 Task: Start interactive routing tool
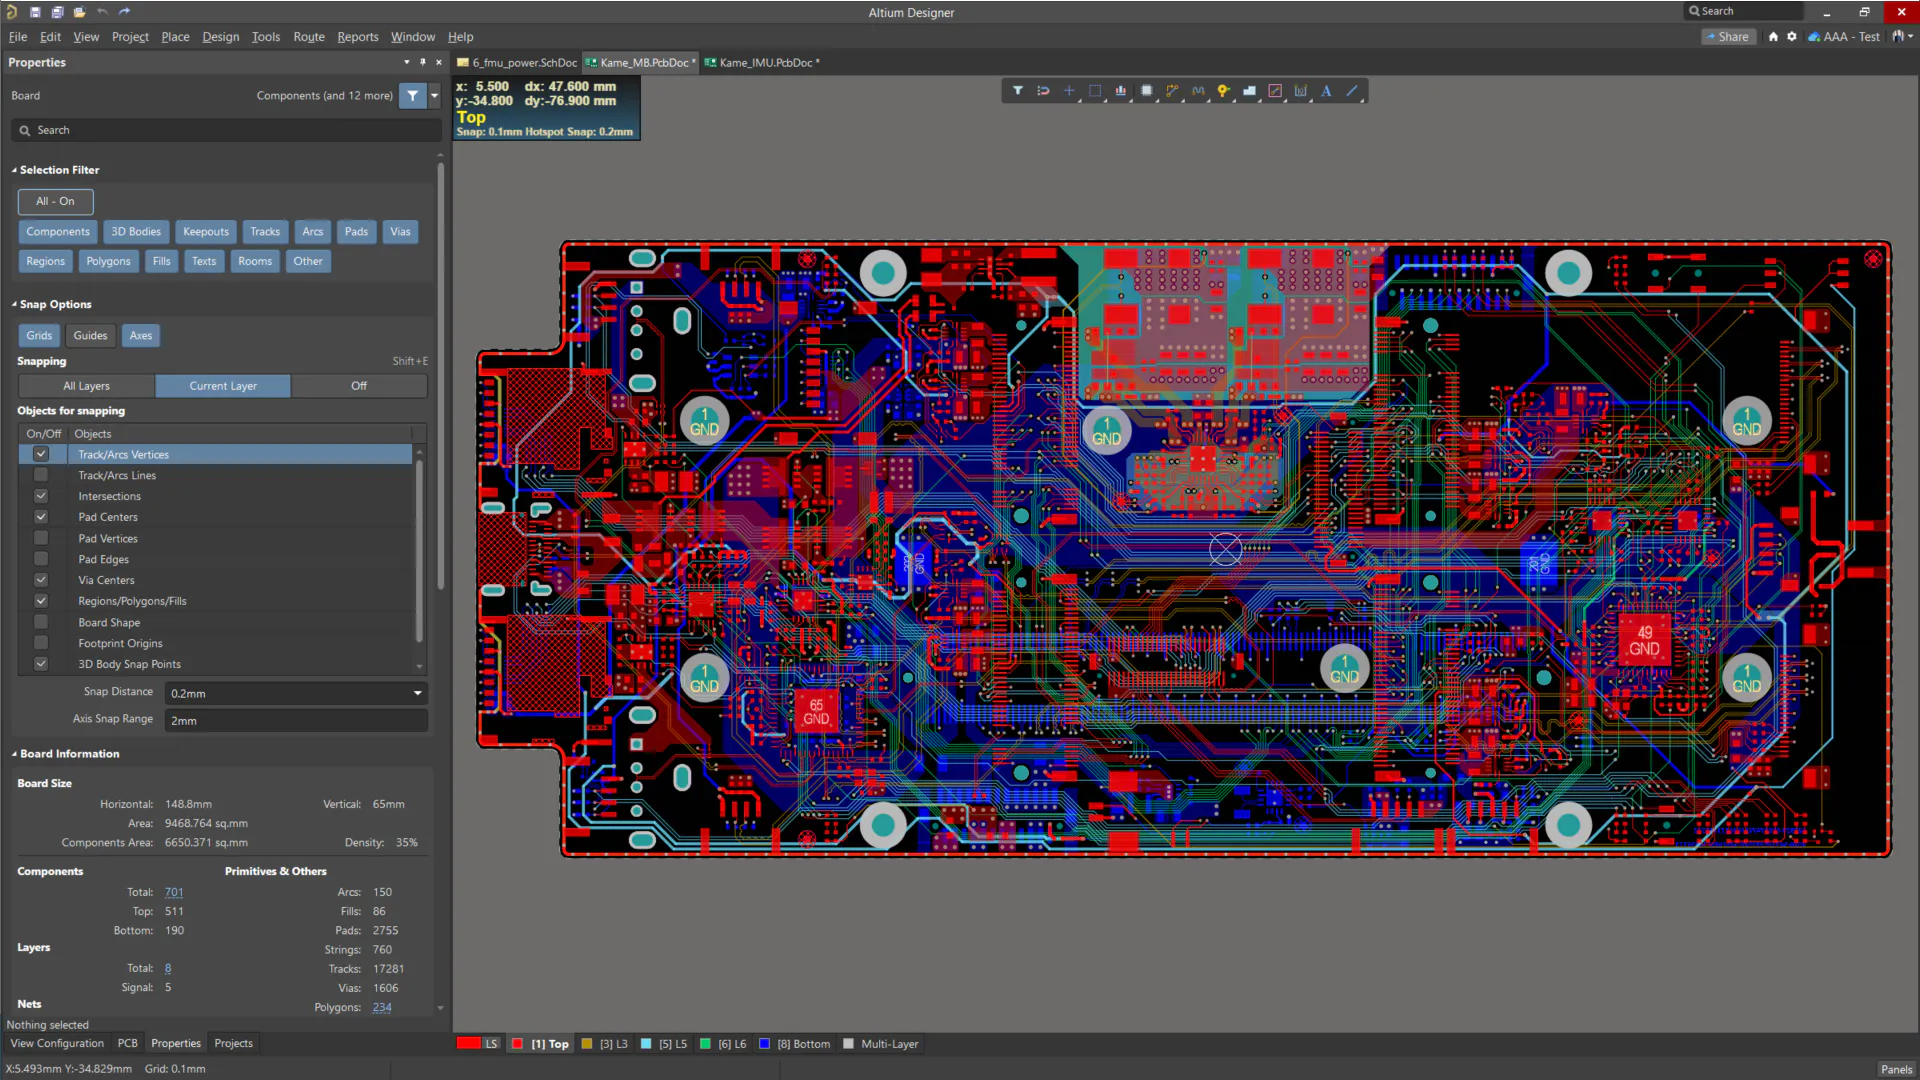tap(1172, 91)
